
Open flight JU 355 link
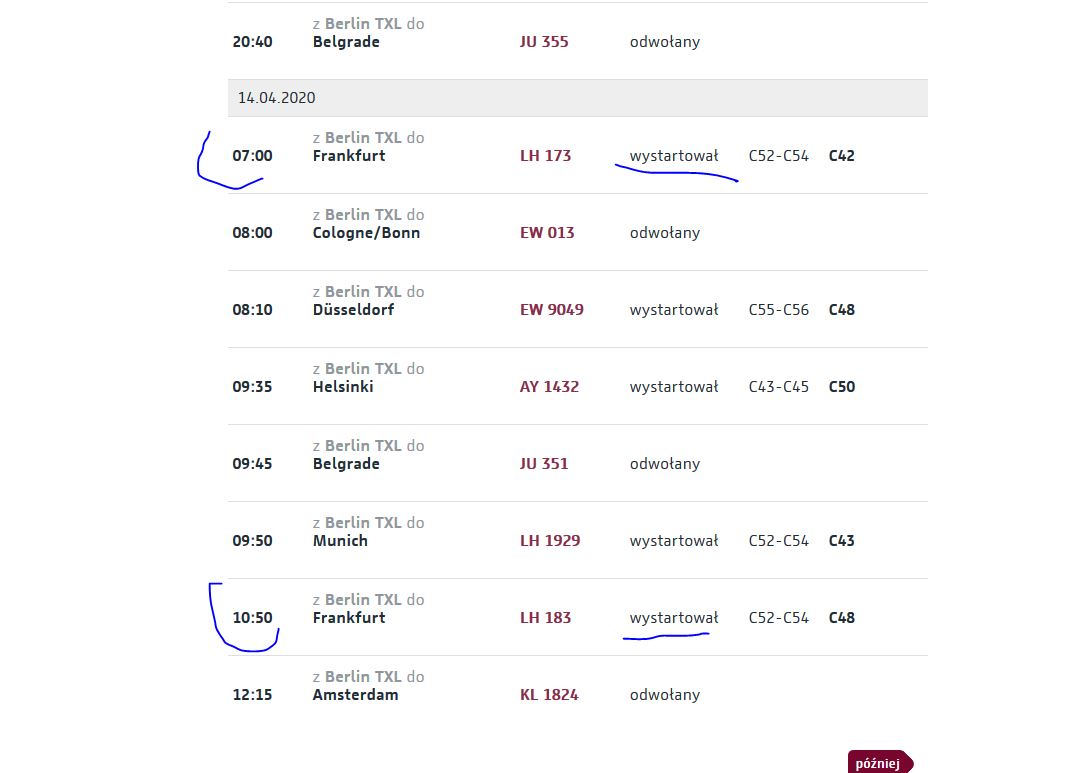tap(544, 42)
